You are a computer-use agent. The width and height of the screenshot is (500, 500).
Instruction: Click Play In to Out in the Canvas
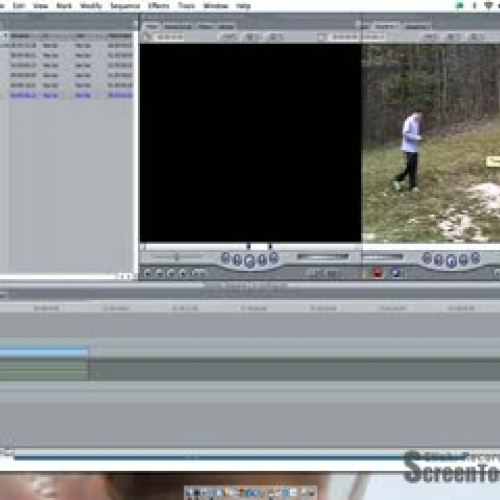pos(439,260)
